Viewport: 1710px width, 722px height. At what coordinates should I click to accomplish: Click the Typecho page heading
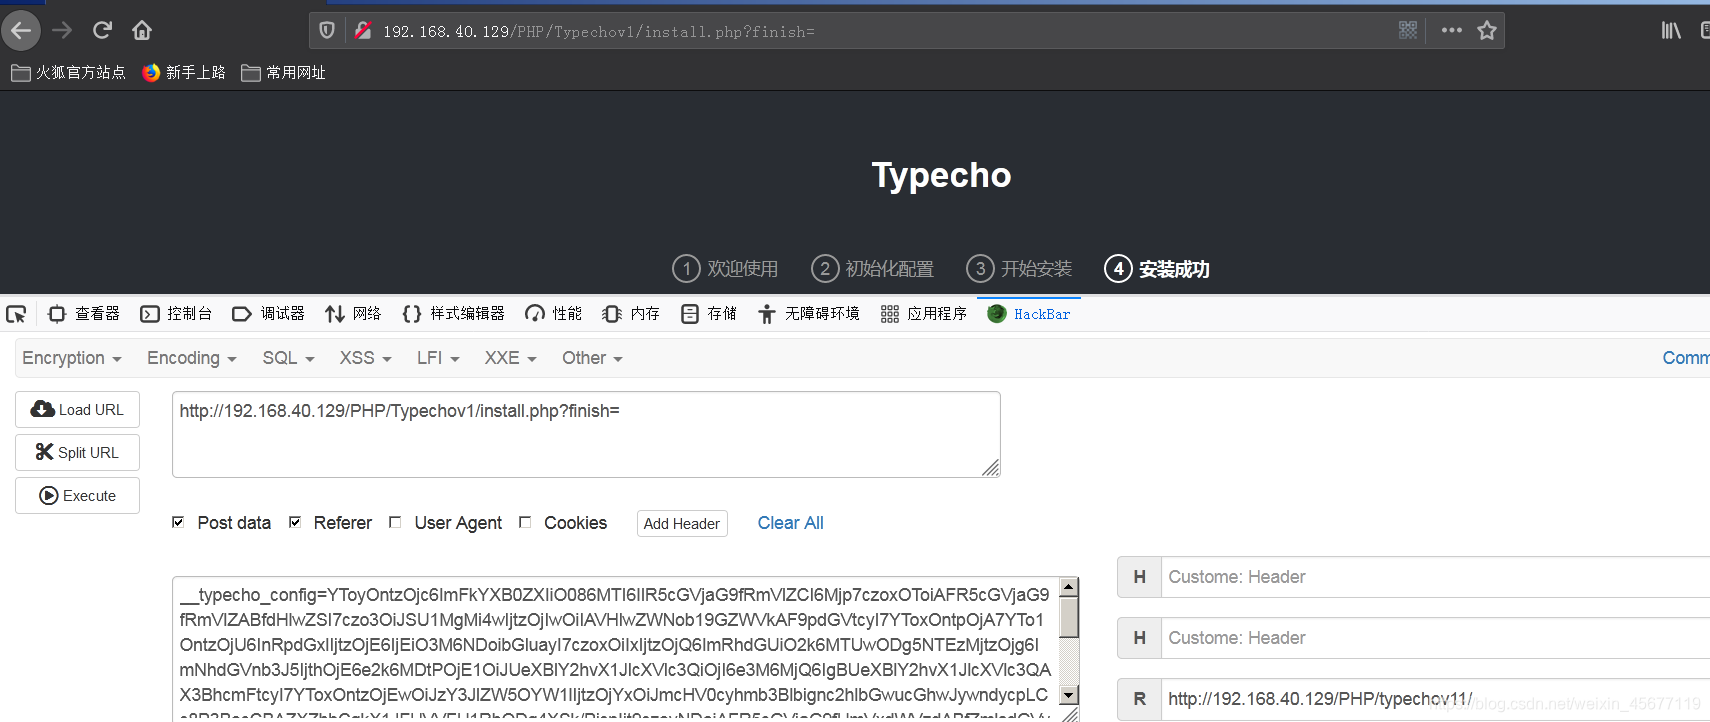point(941,175)
